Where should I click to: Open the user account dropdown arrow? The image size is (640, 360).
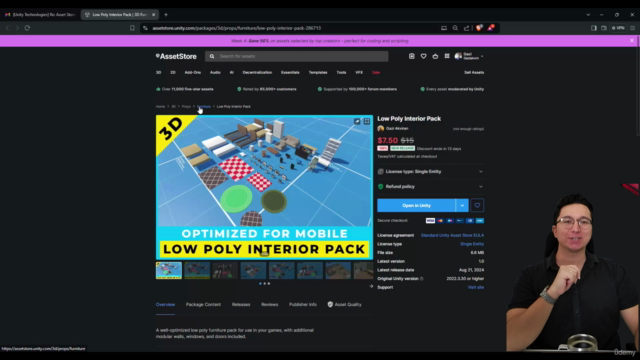click(482, 56)
